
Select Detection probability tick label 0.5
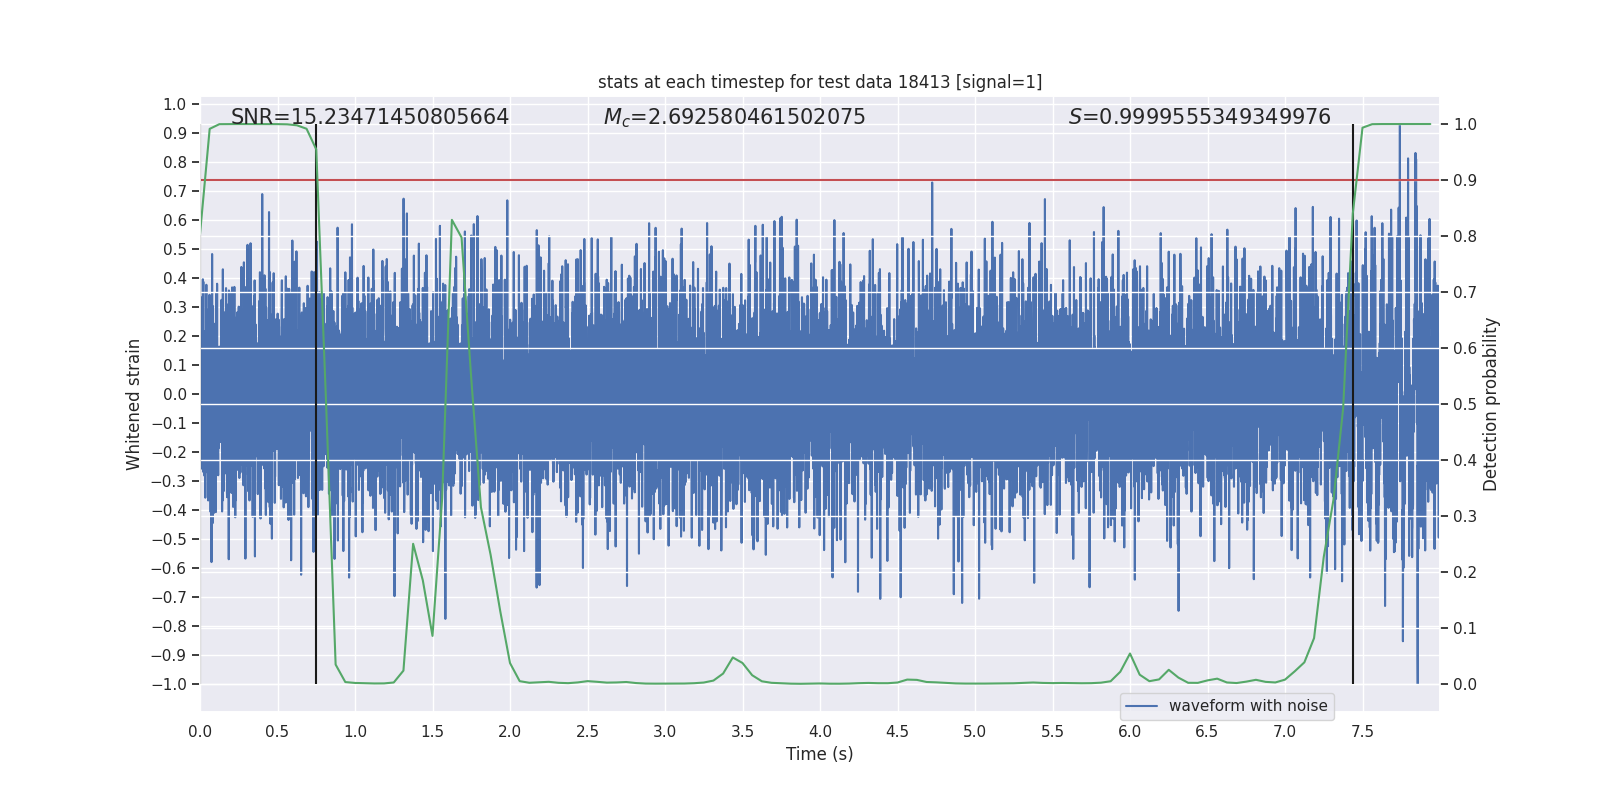point(1465,404)
